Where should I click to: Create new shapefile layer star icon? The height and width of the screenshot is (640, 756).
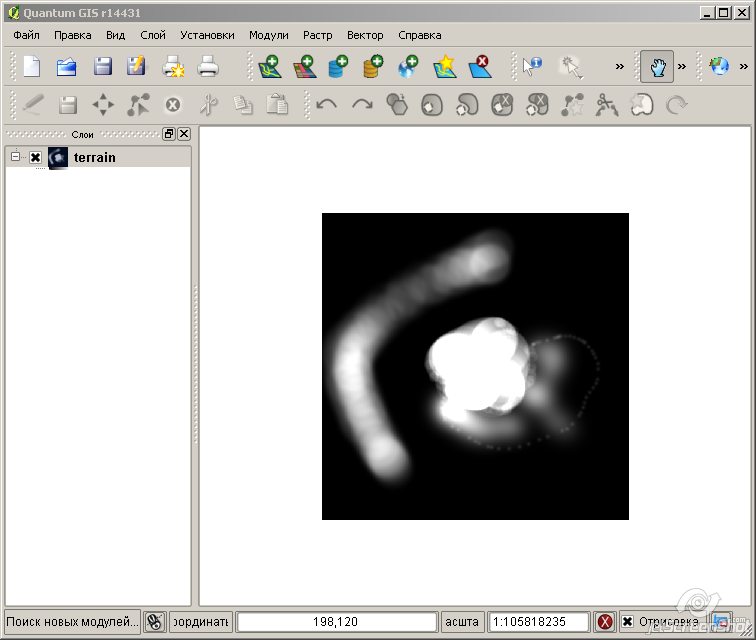(x=445, y=66)
